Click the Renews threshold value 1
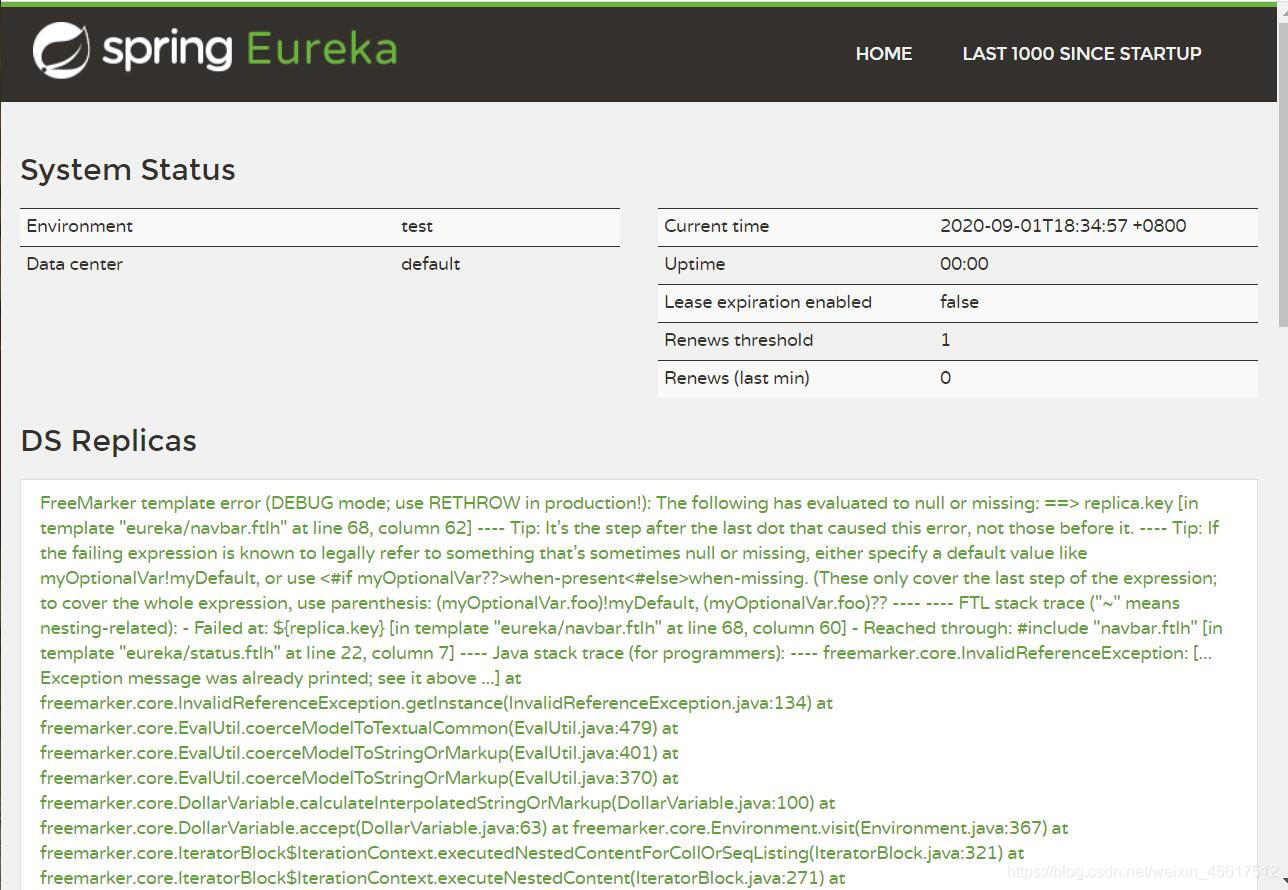1288x890 pixels. 945,340
